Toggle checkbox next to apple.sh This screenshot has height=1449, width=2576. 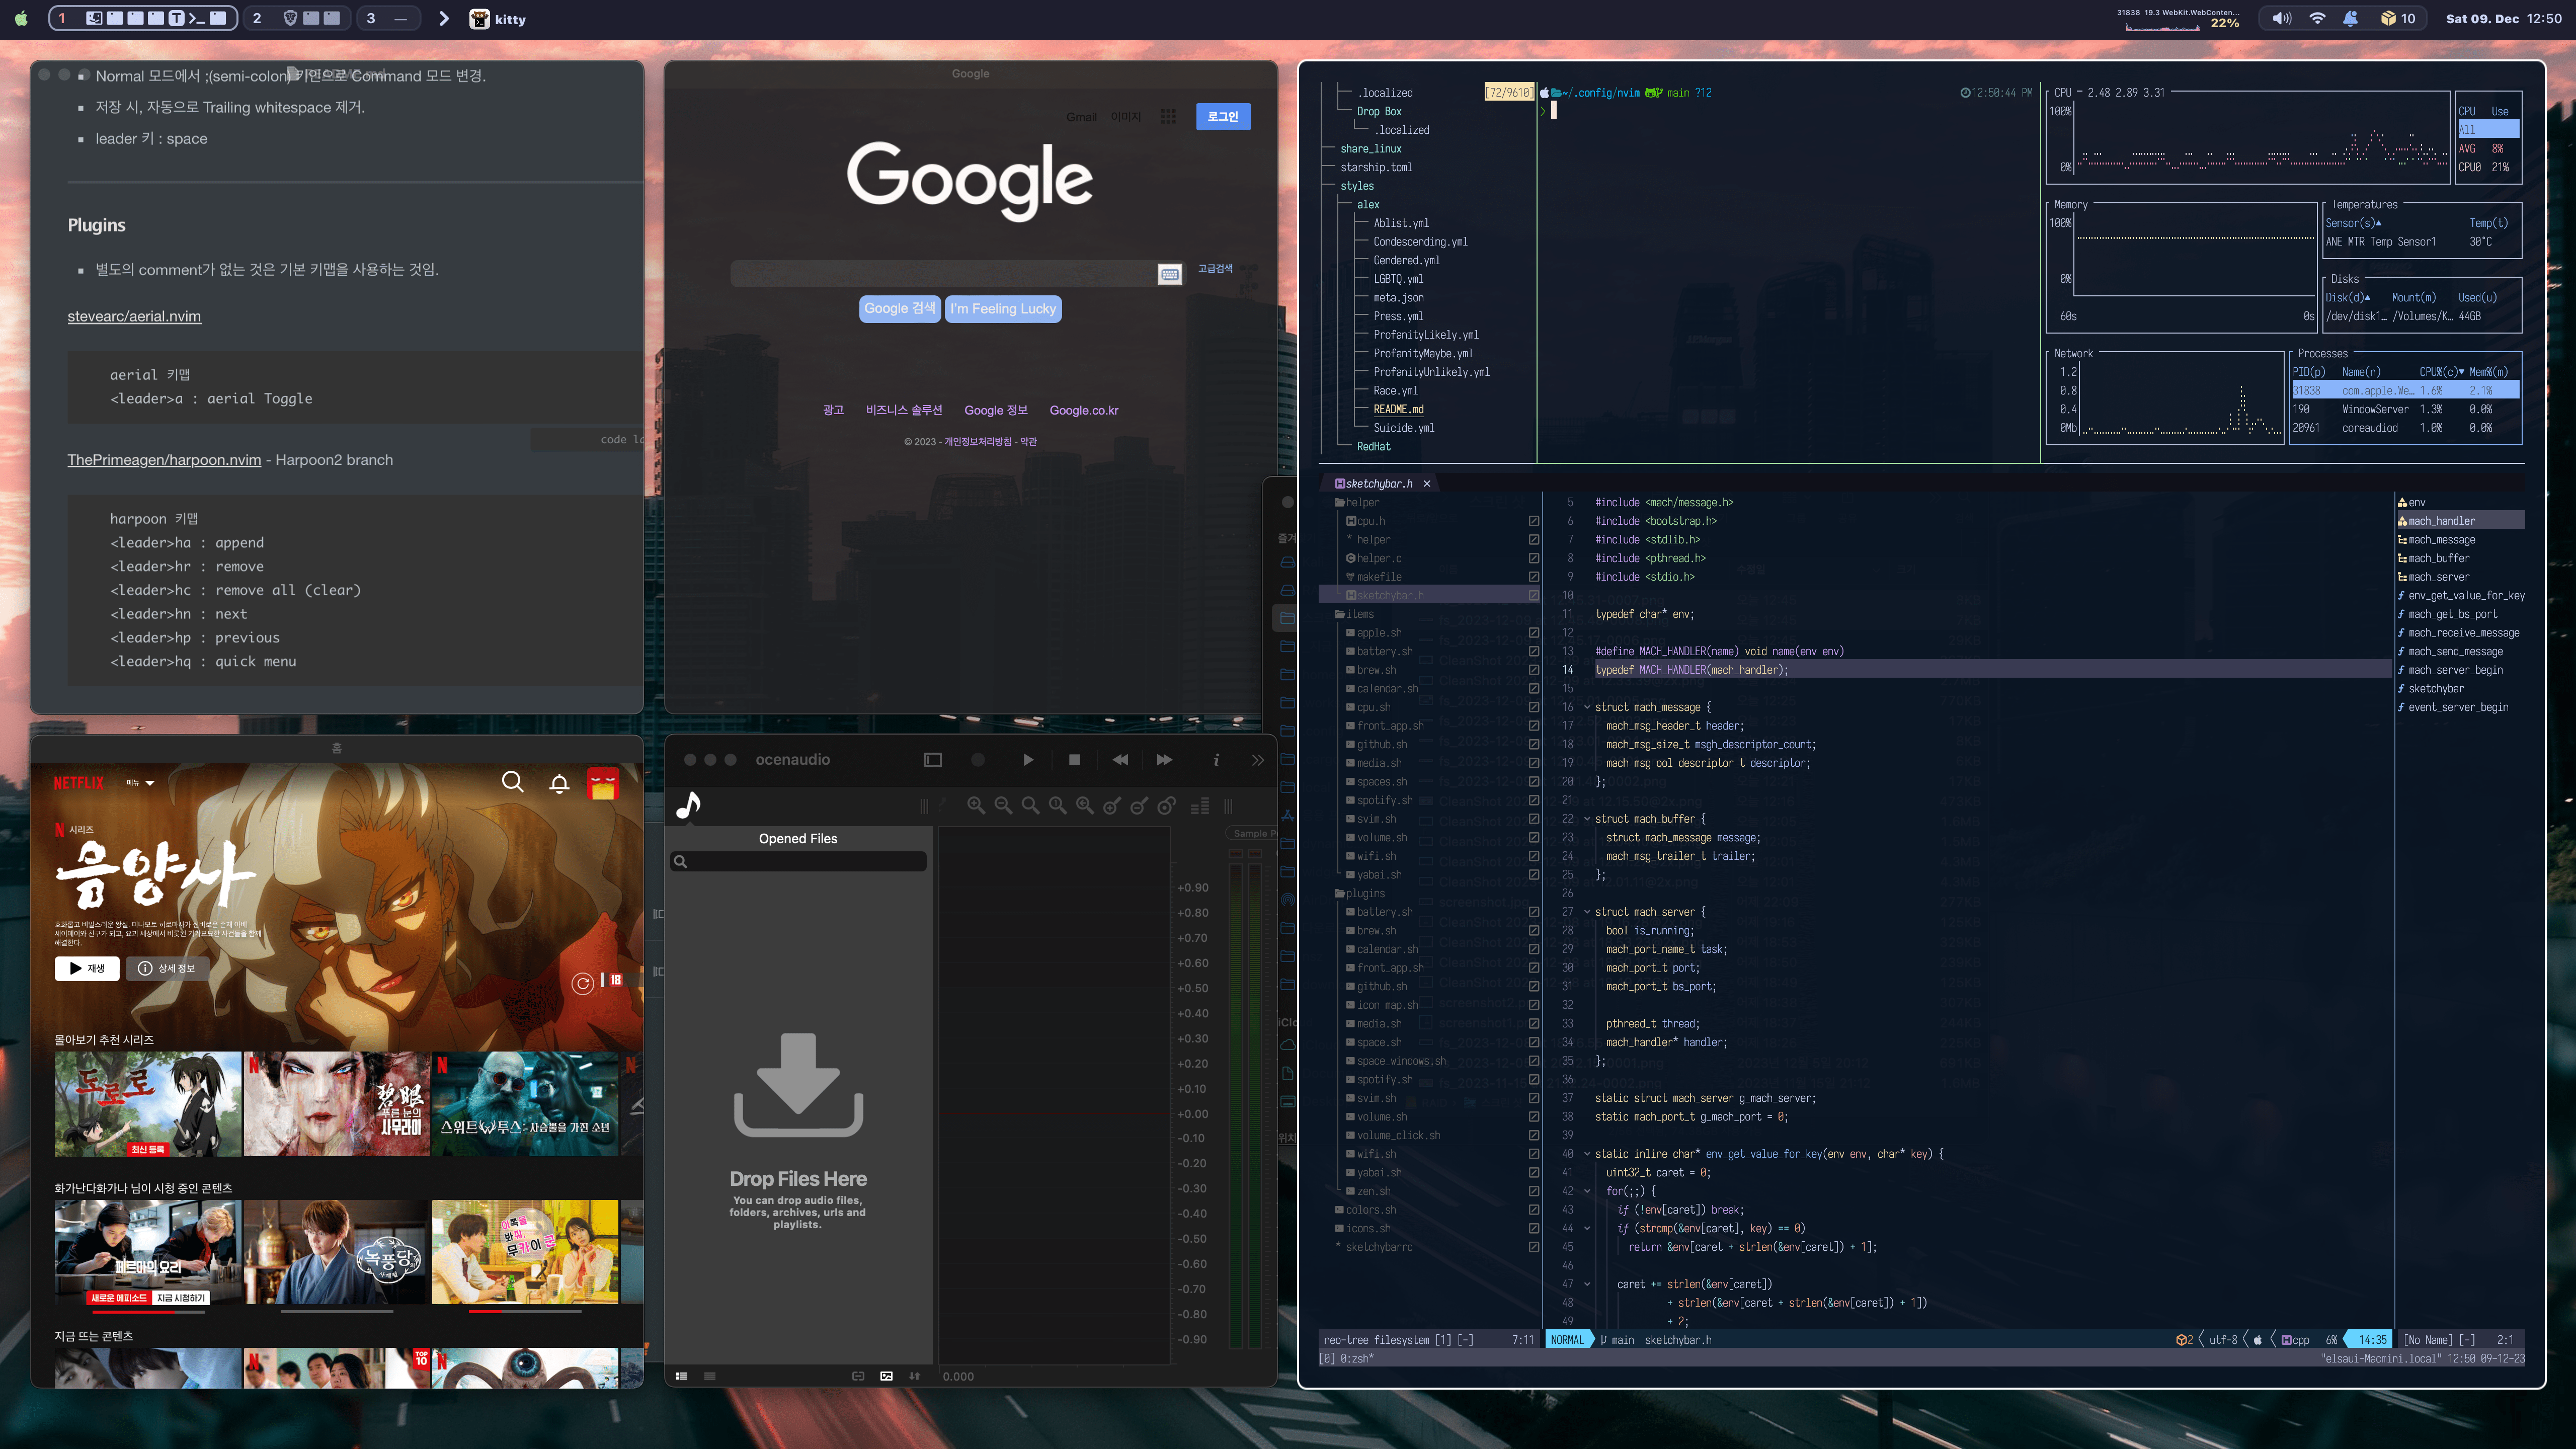click(1533, 633)
